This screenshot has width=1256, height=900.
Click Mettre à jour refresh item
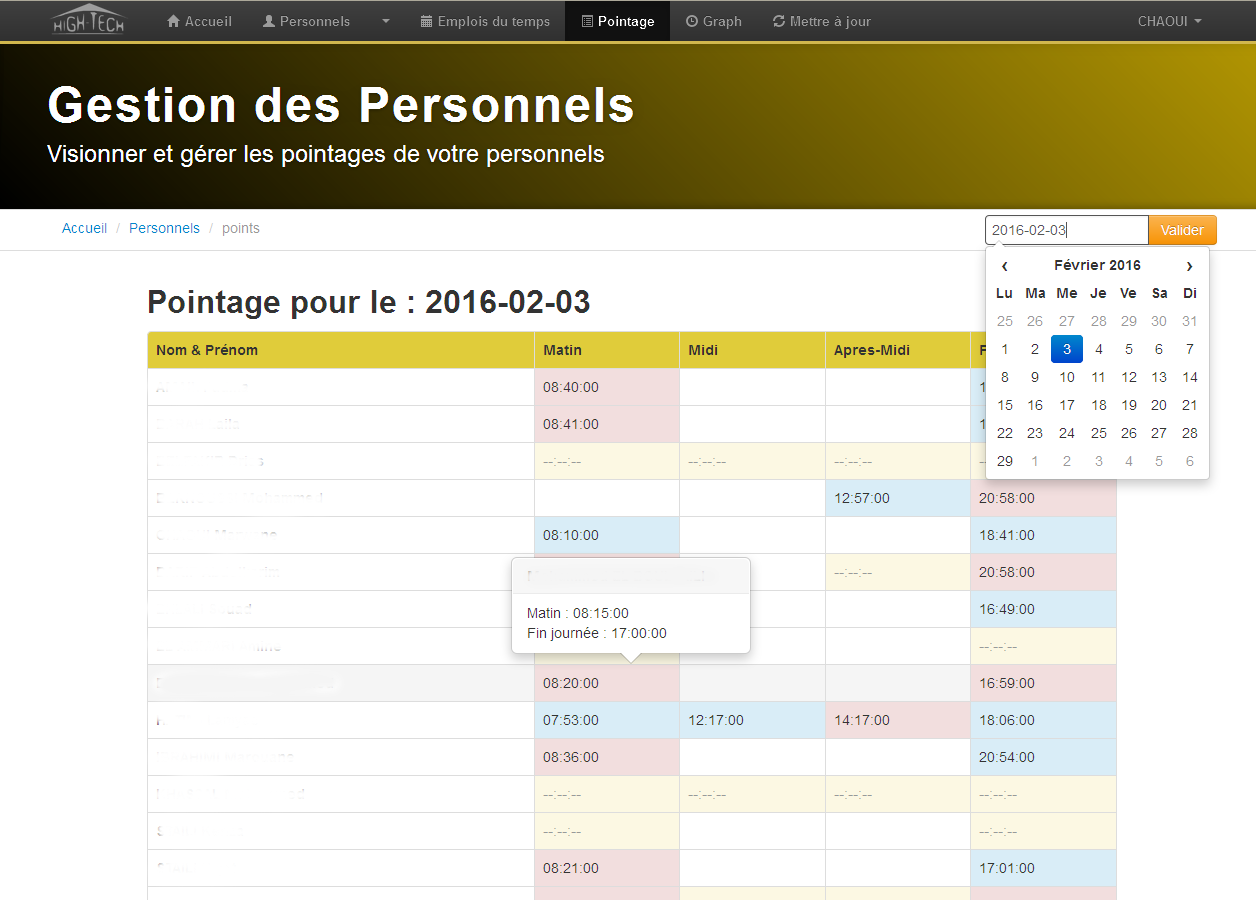[x=821, y=21]
